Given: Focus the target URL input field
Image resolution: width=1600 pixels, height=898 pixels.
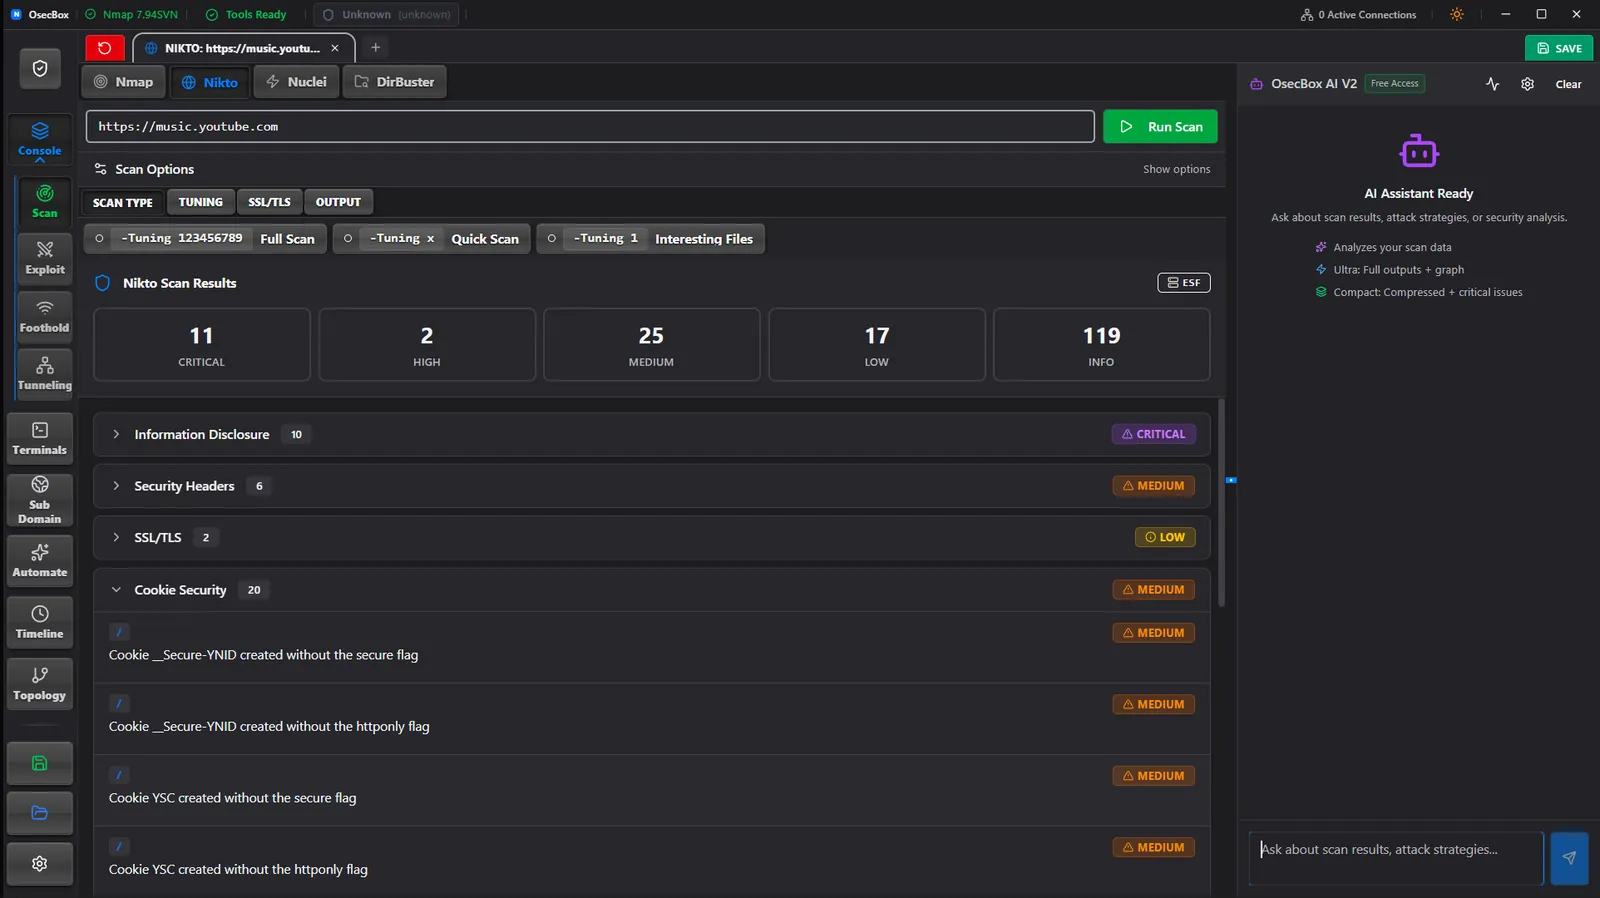Looking at the screenshot, I should coord(590,127).
